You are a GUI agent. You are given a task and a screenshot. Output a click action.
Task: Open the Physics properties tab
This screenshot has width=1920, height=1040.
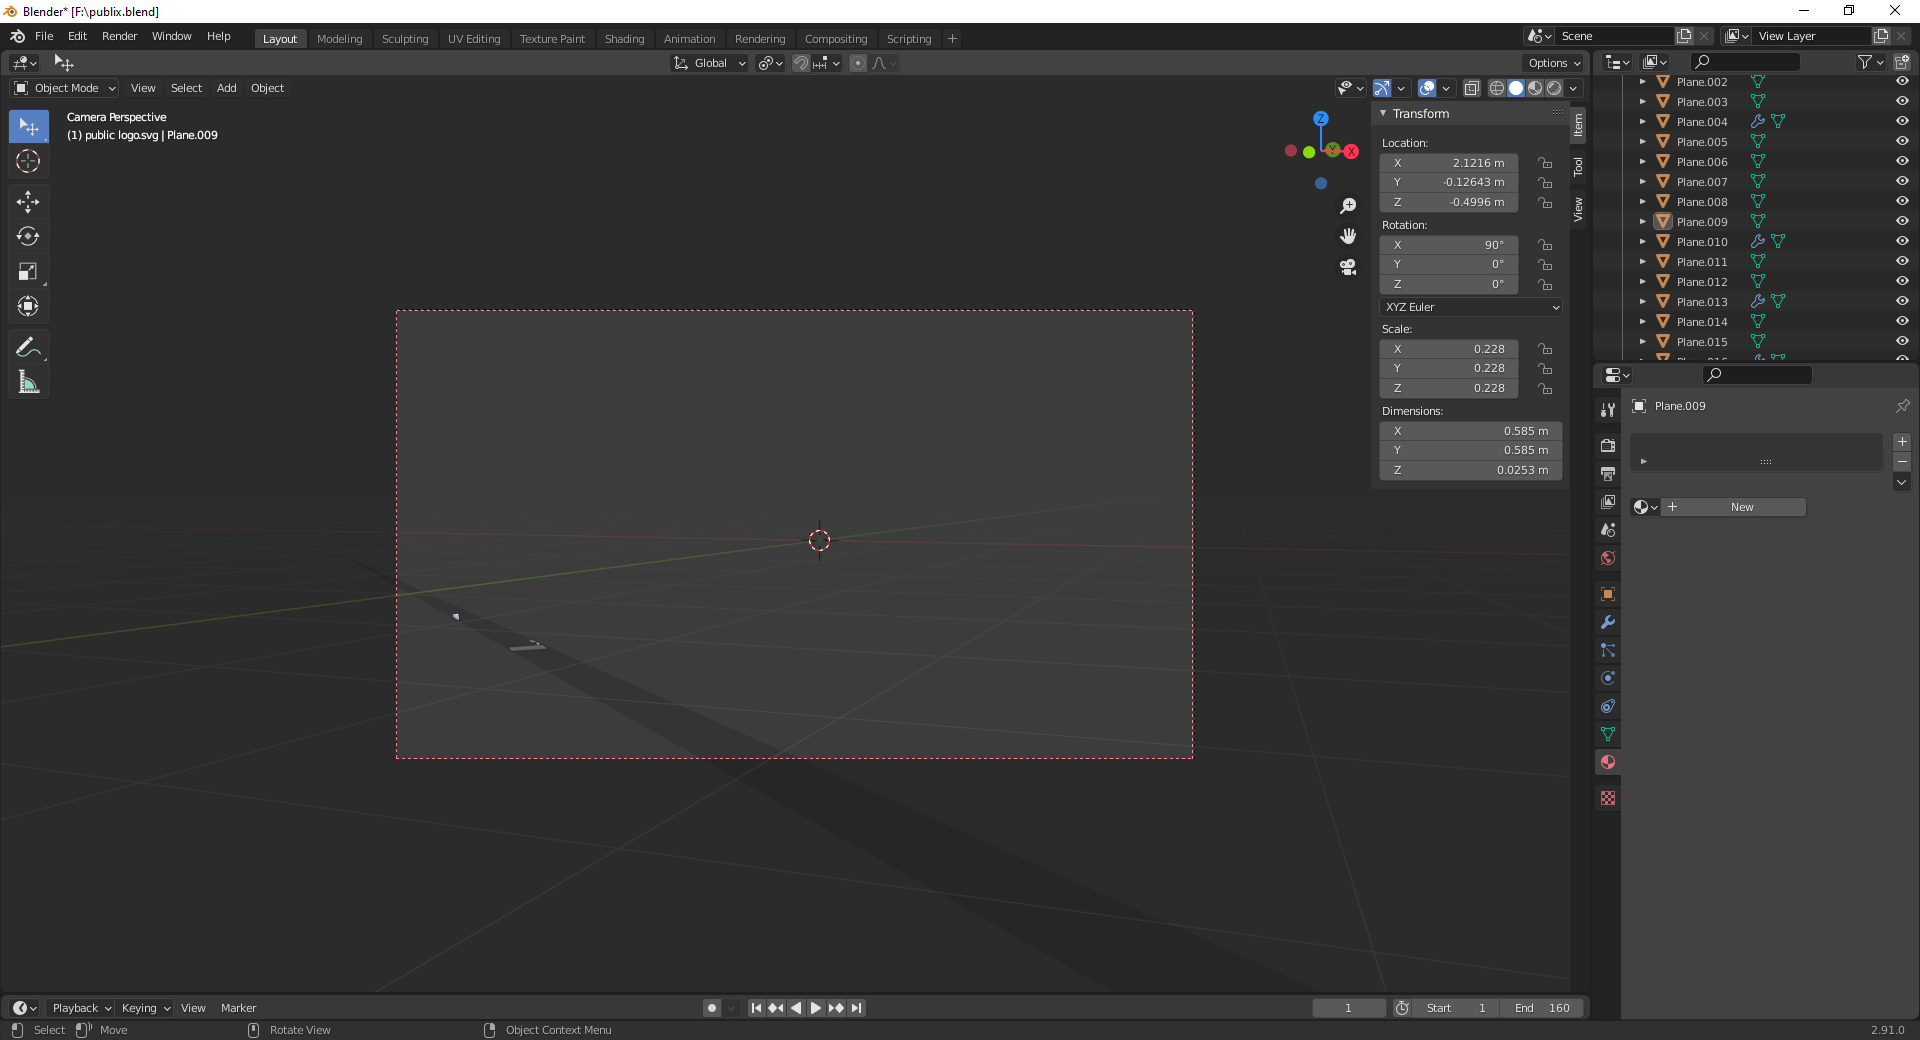[1608, 678]
